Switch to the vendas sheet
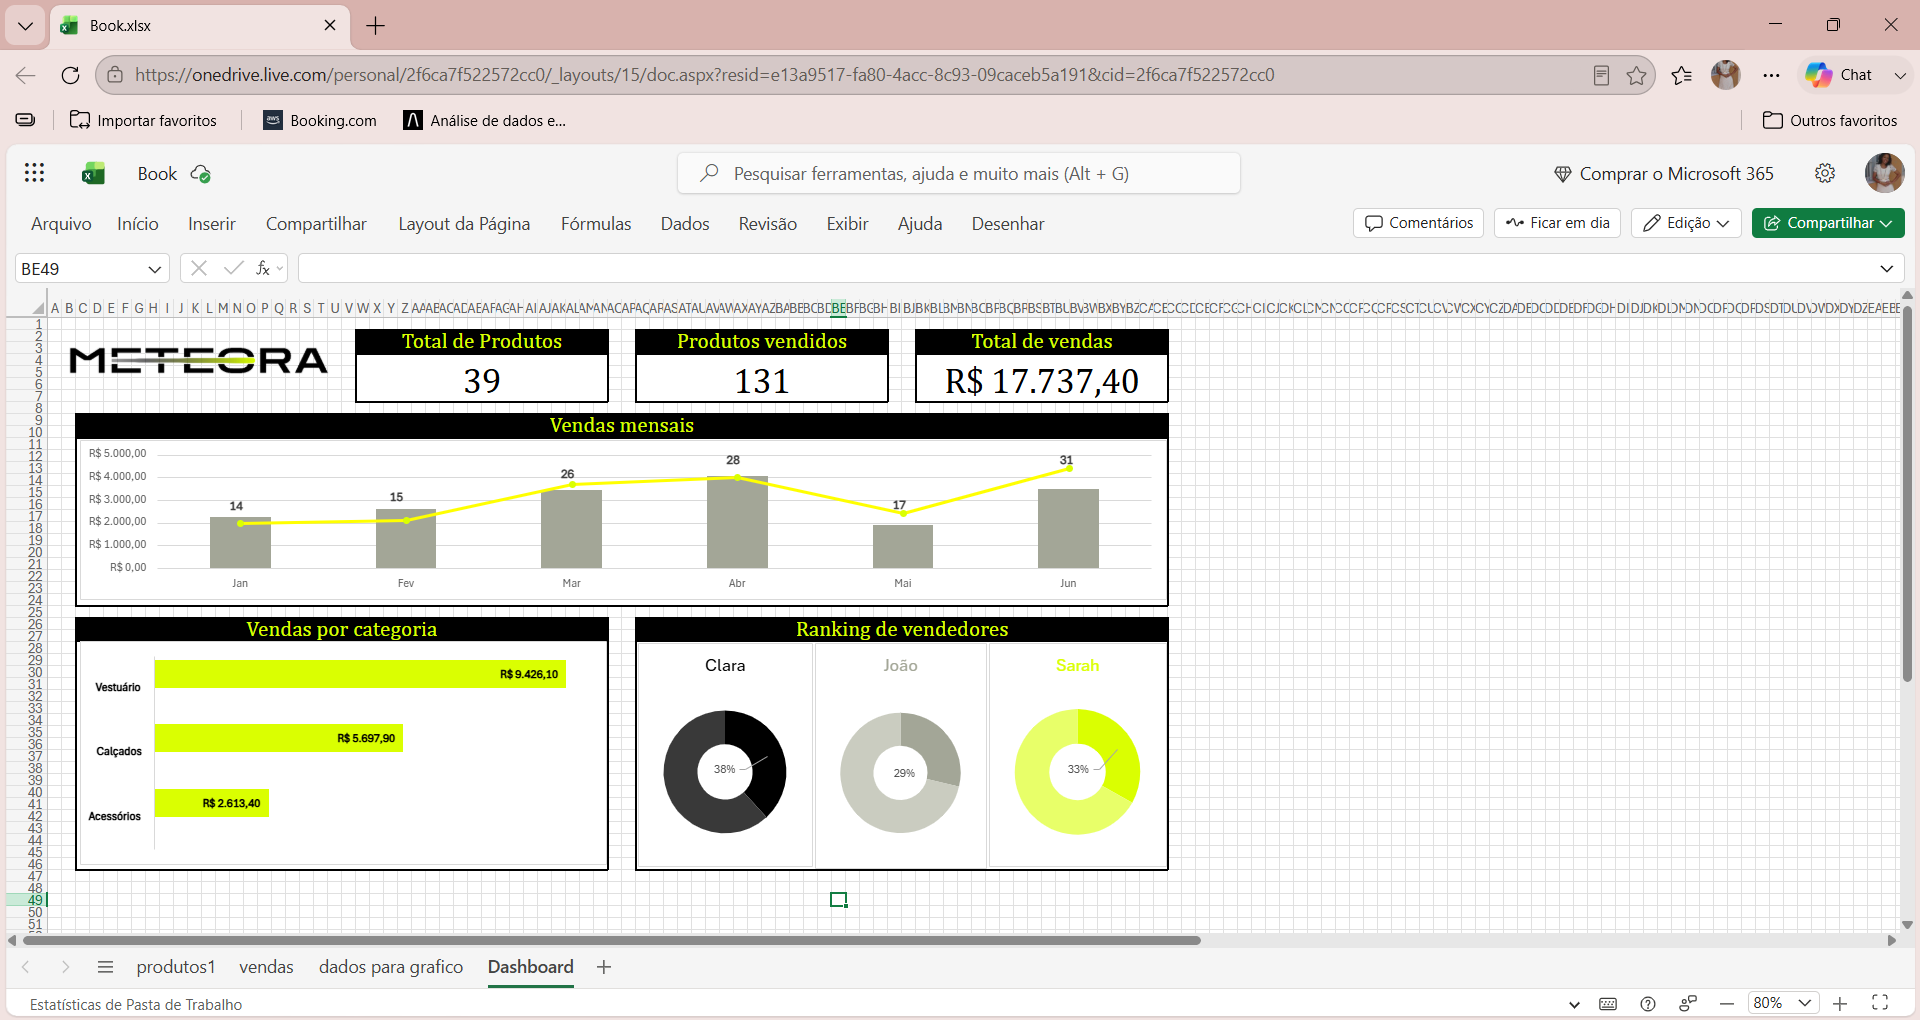Image resolution: width=1920 pixels, height=1020 pixels. tap(266, 967)
